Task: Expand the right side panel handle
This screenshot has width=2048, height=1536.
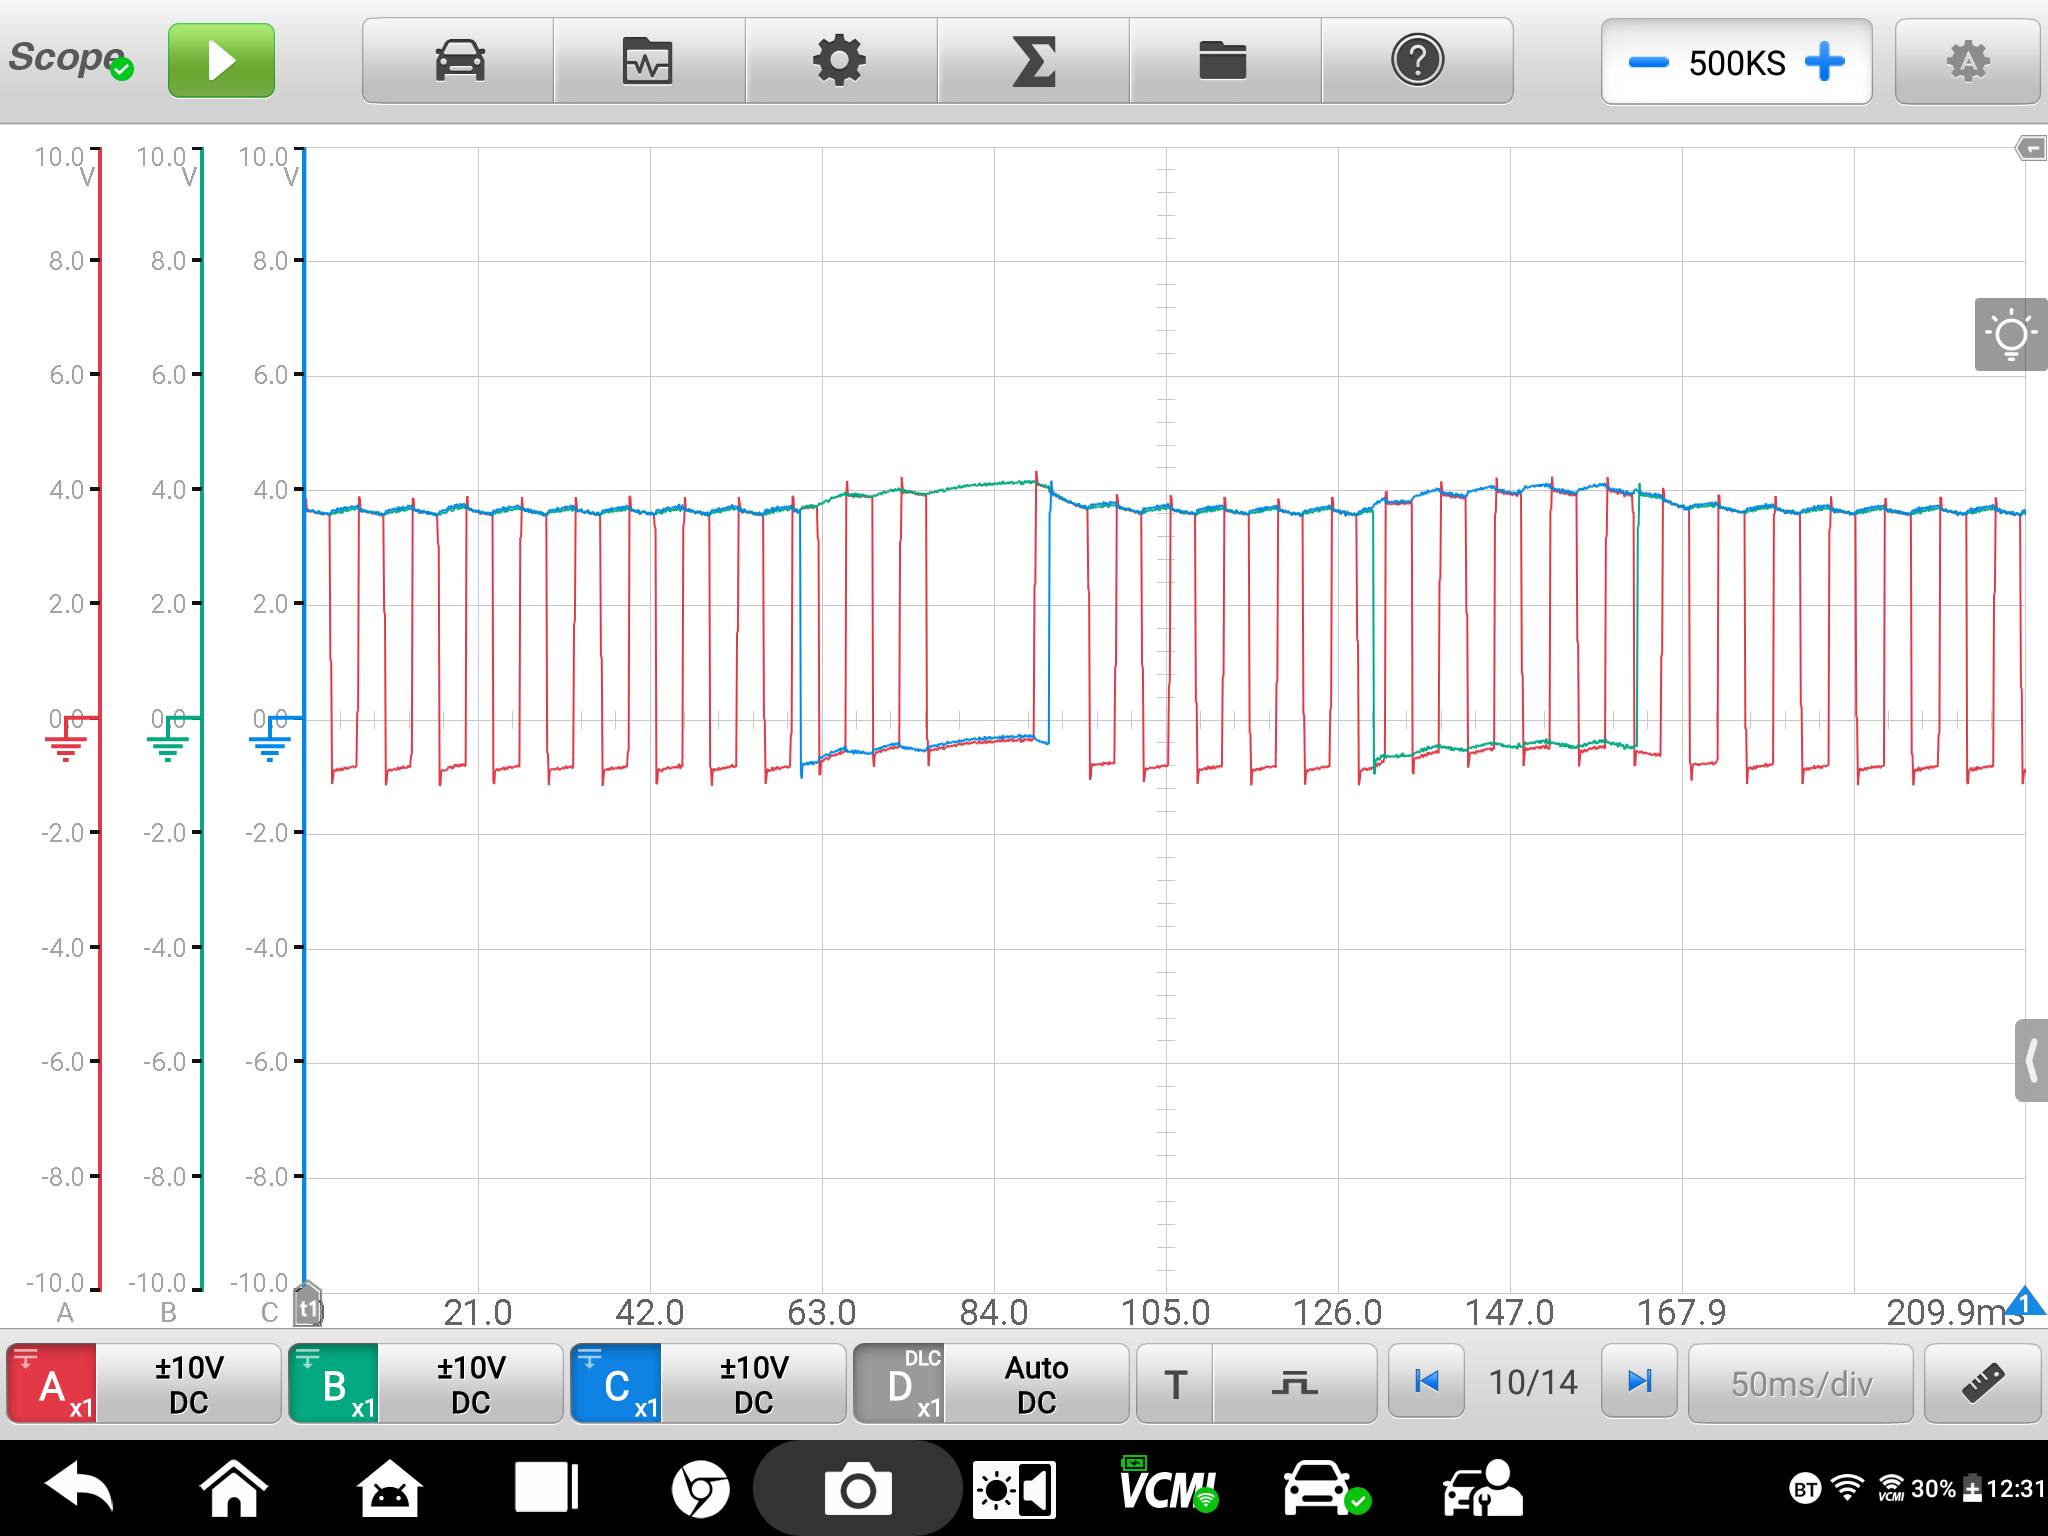Action: (2031, 1061)
